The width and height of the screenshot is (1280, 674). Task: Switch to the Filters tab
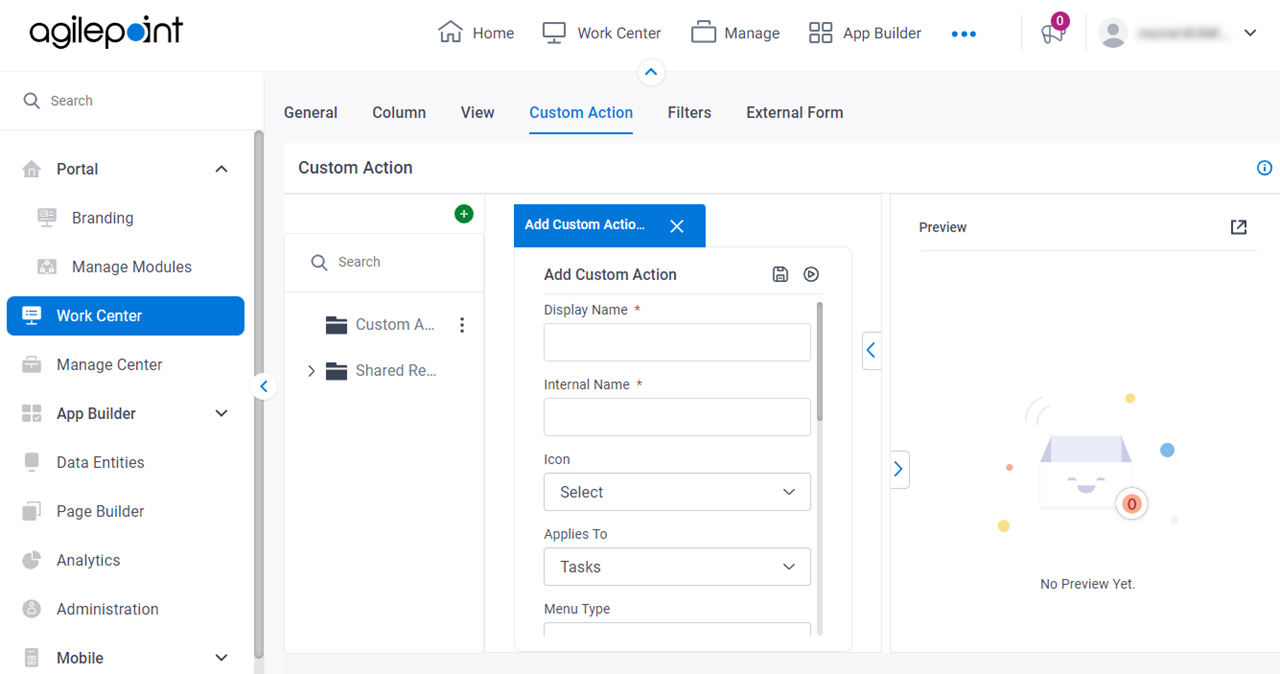689,113
